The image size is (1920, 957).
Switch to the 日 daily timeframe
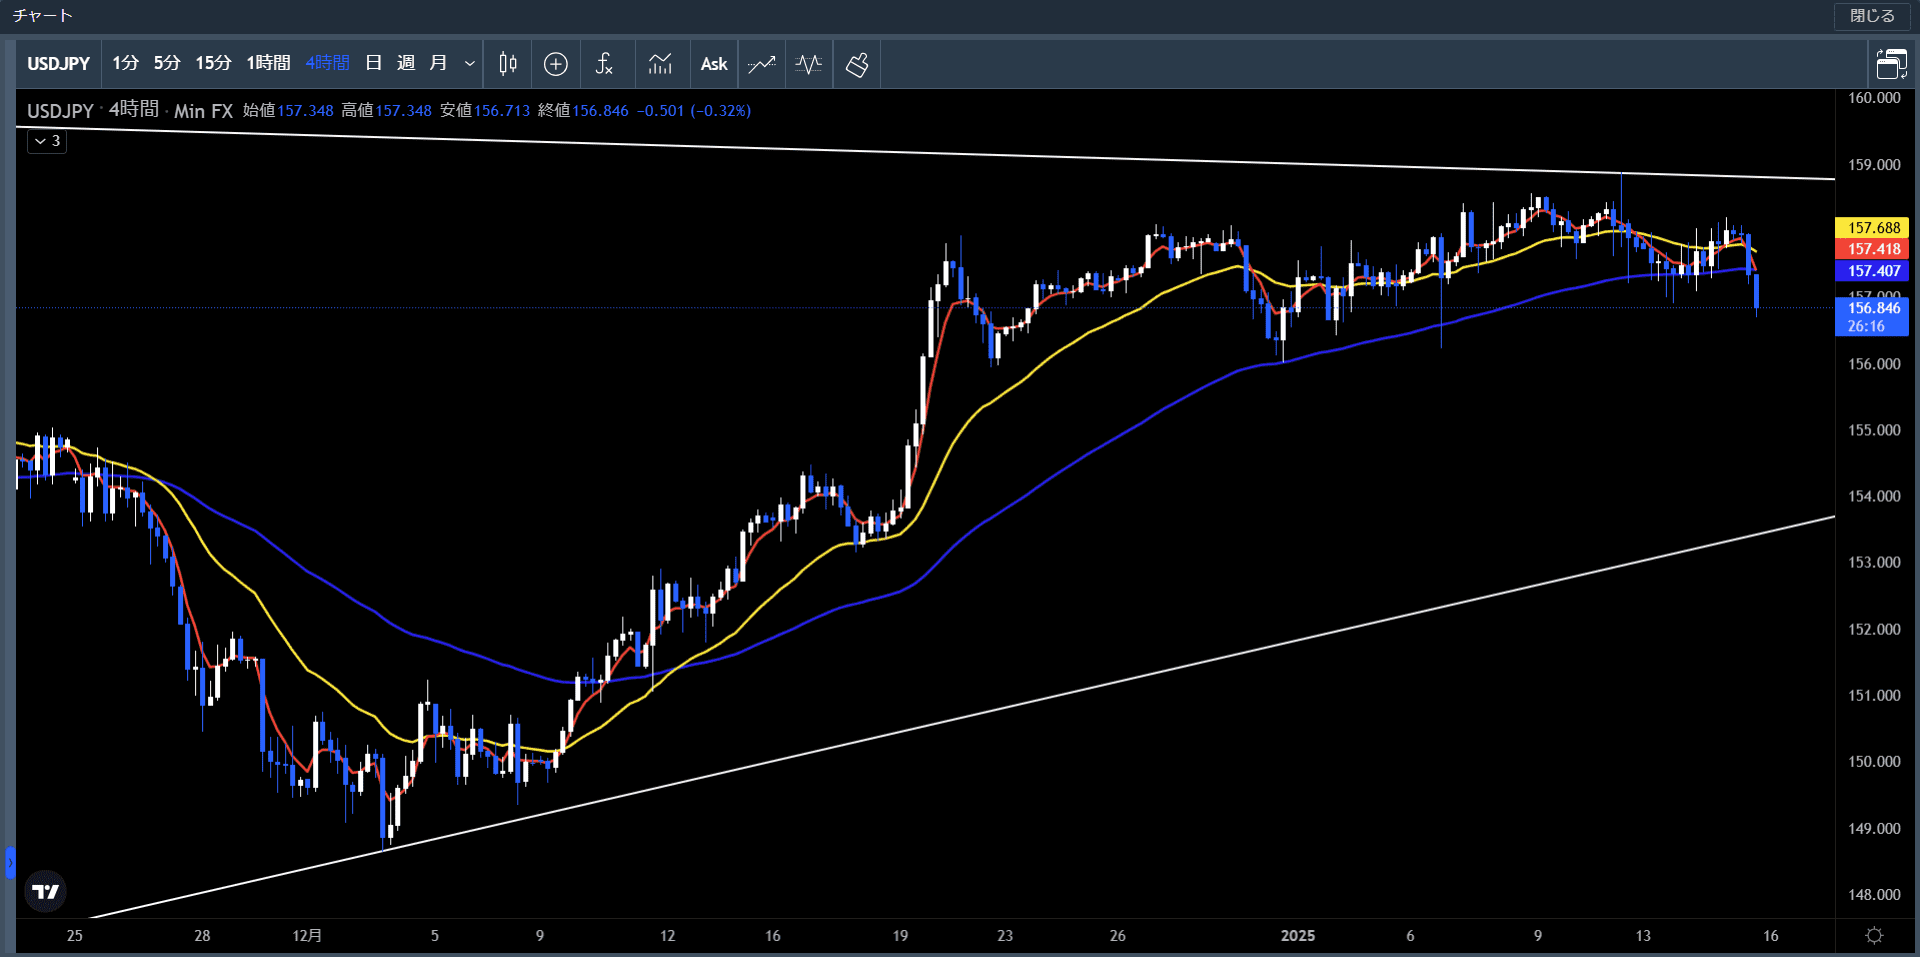point(373,64)
